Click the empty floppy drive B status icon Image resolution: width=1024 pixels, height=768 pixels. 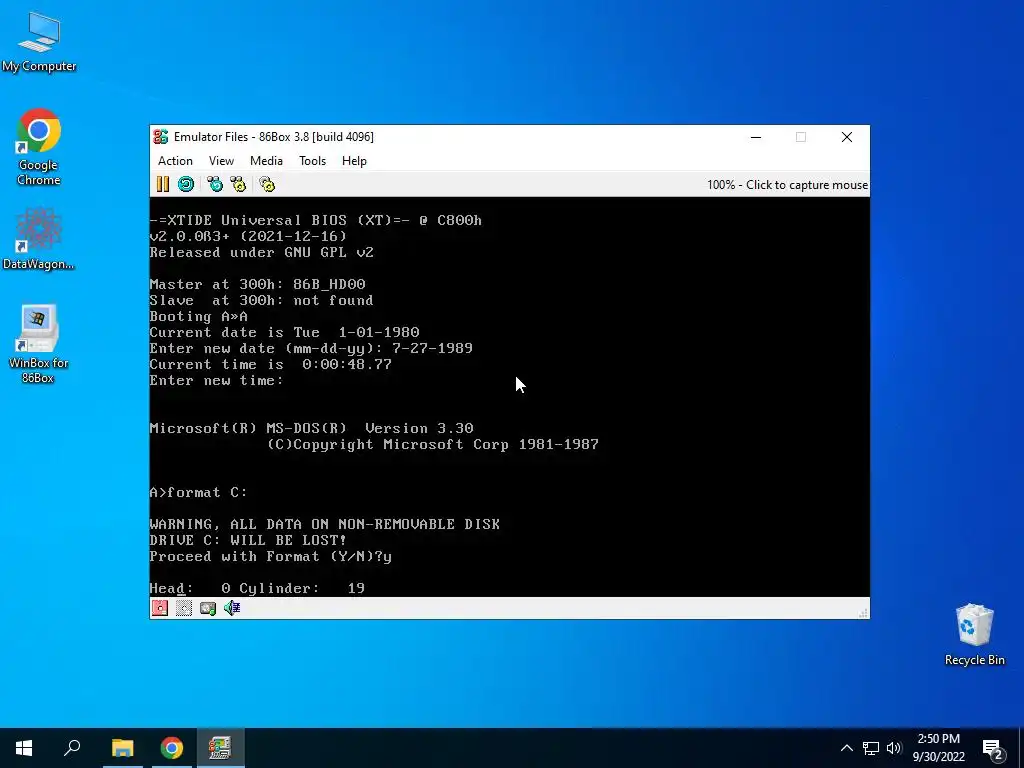click(x=184, y=608)
